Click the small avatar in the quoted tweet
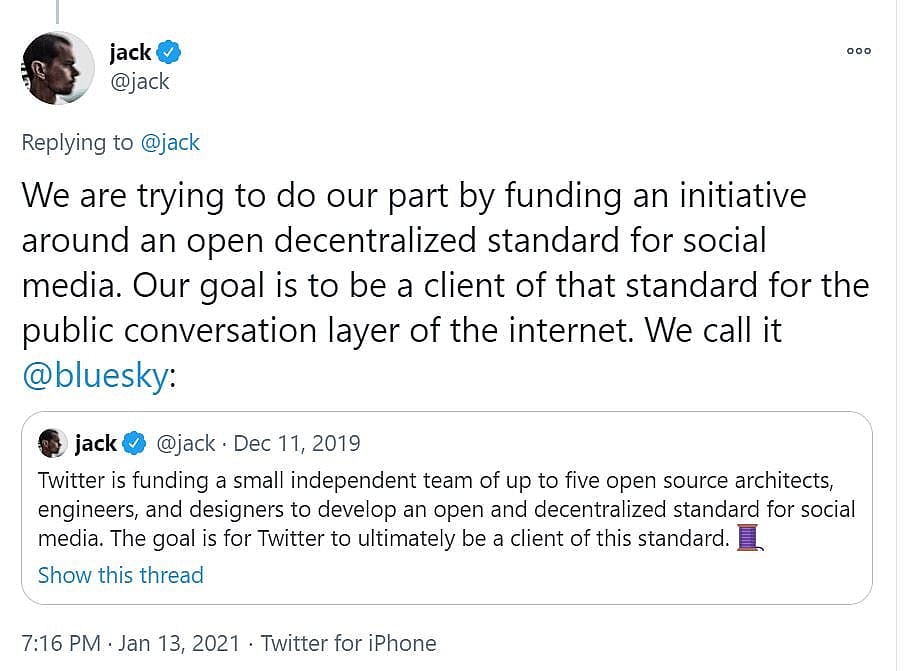Screen dimensions: 905x671 (x=52, y=442)
